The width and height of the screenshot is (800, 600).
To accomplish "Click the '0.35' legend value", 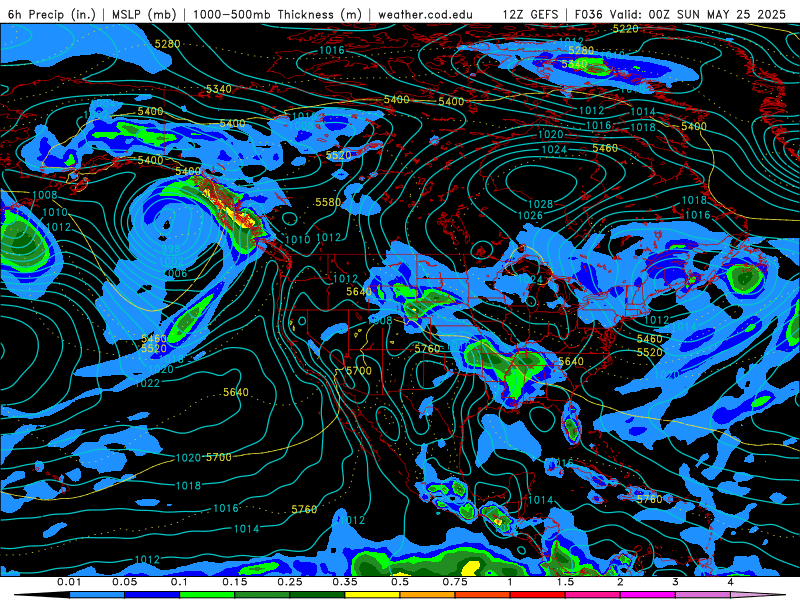I will 344,582.
